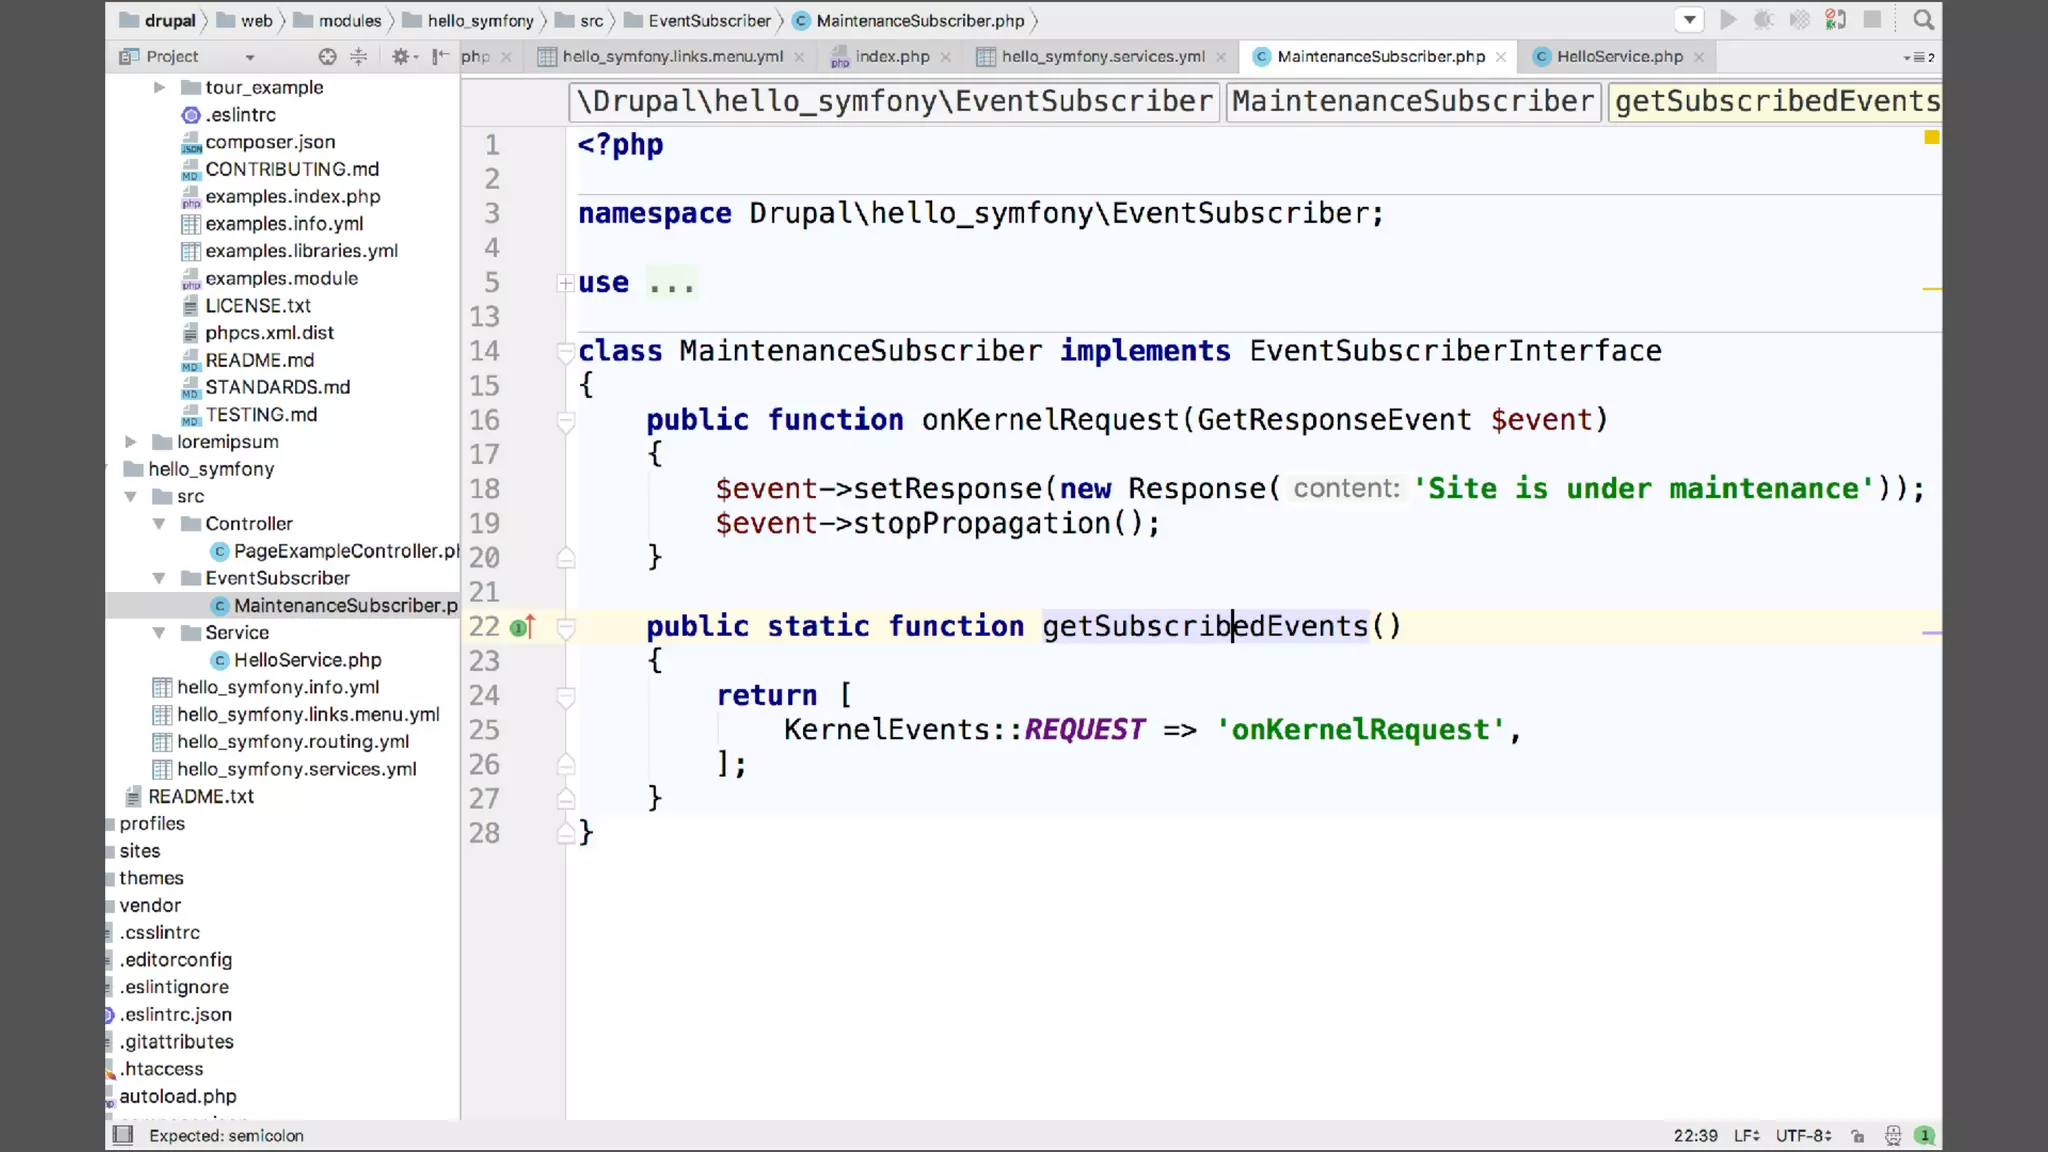This screenshot has height=1152, width=2048.
Task: Click the EventSubscriber breadcrumb in navigation bar
Action: click(x=708, y=21)
